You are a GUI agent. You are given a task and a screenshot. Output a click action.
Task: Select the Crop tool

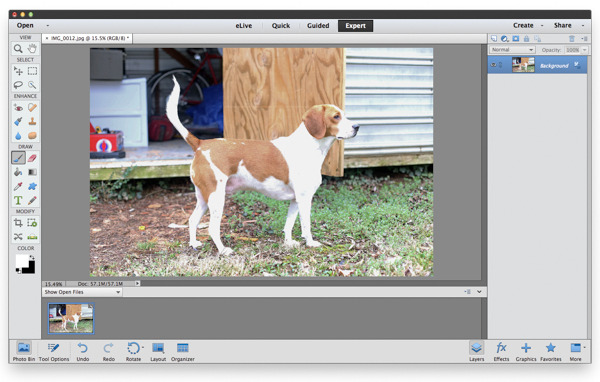tap(18, 222)
